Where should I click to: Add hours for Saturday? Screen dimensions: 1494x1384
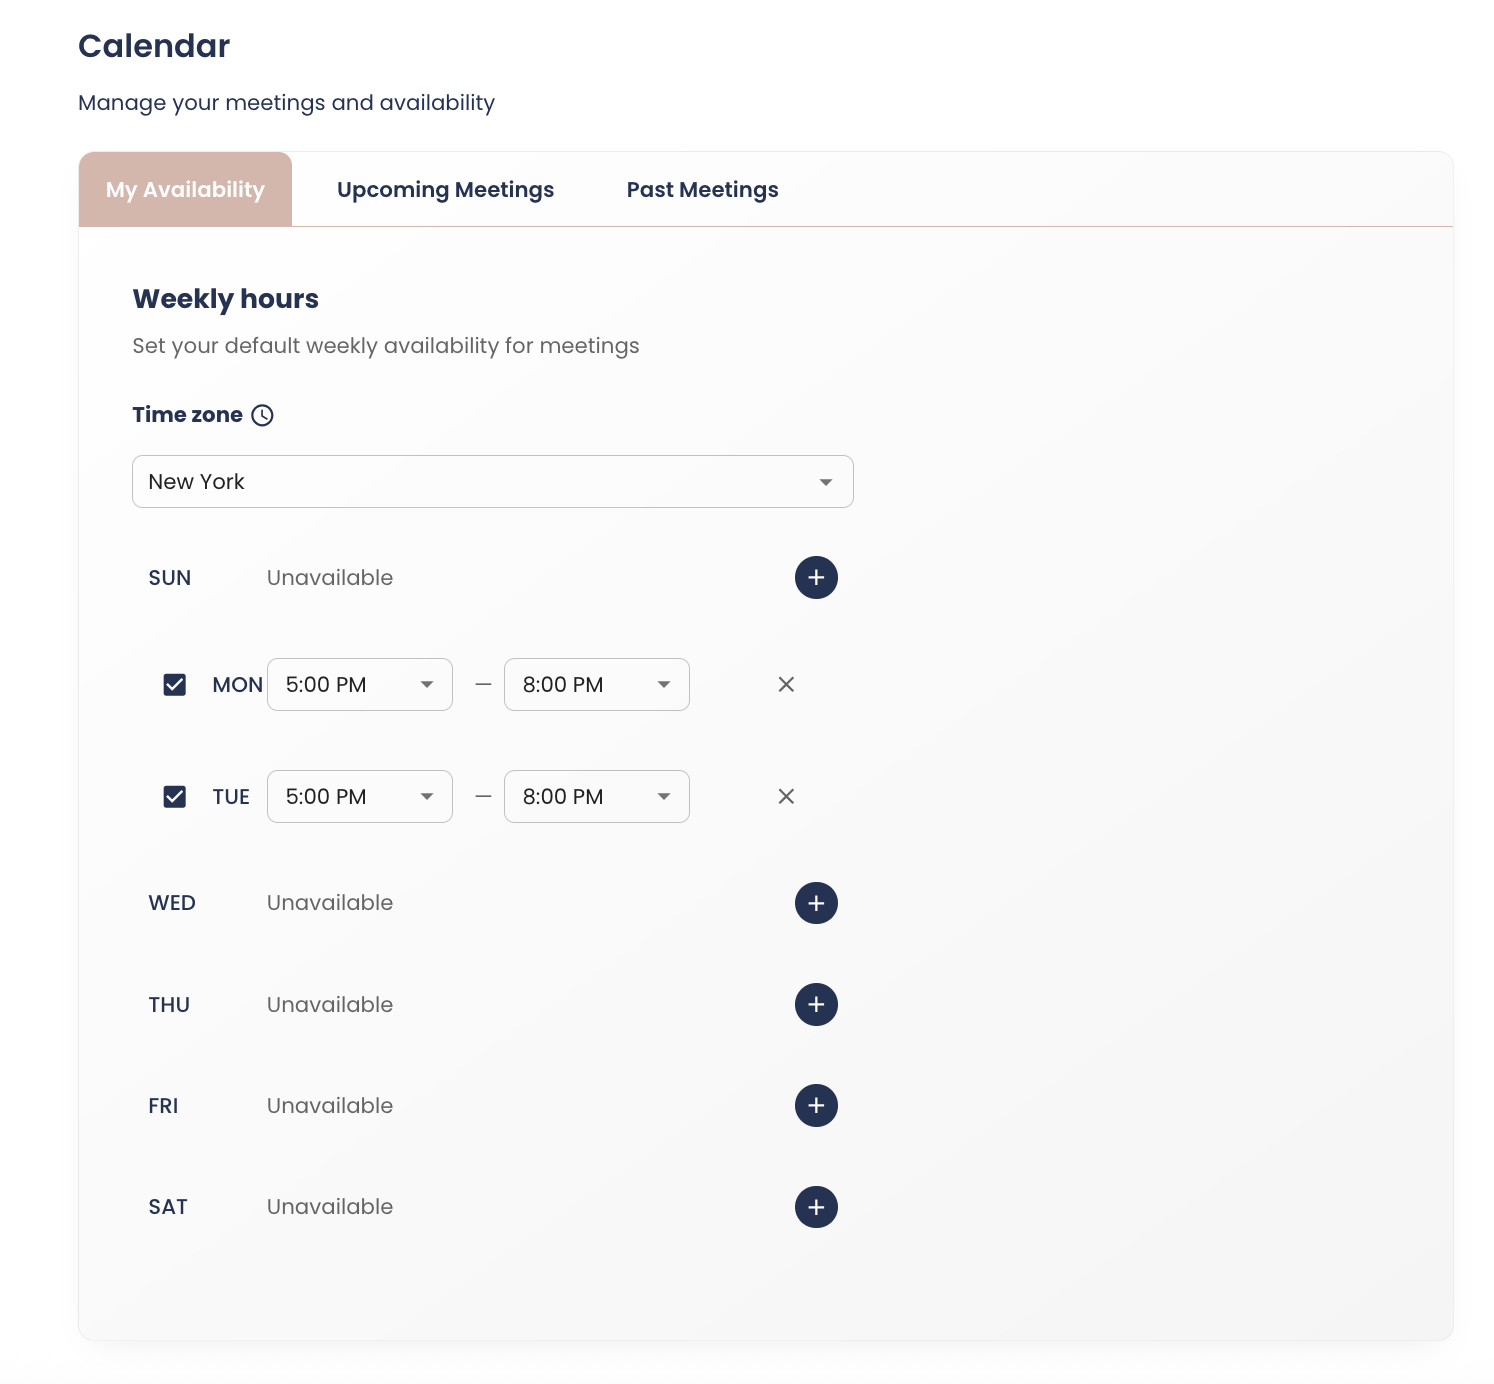click(x=816, y=1207)
